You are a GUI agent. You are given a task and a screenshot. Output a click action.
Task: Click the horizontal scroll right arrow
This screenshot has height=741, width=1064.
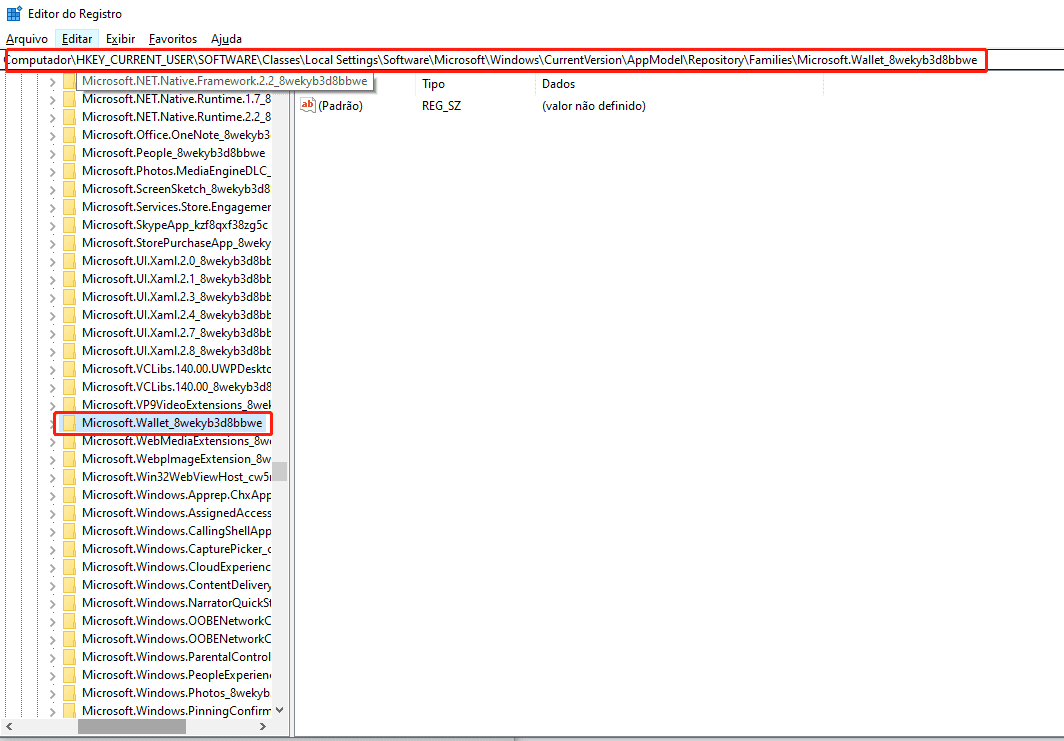coord(263,726)
